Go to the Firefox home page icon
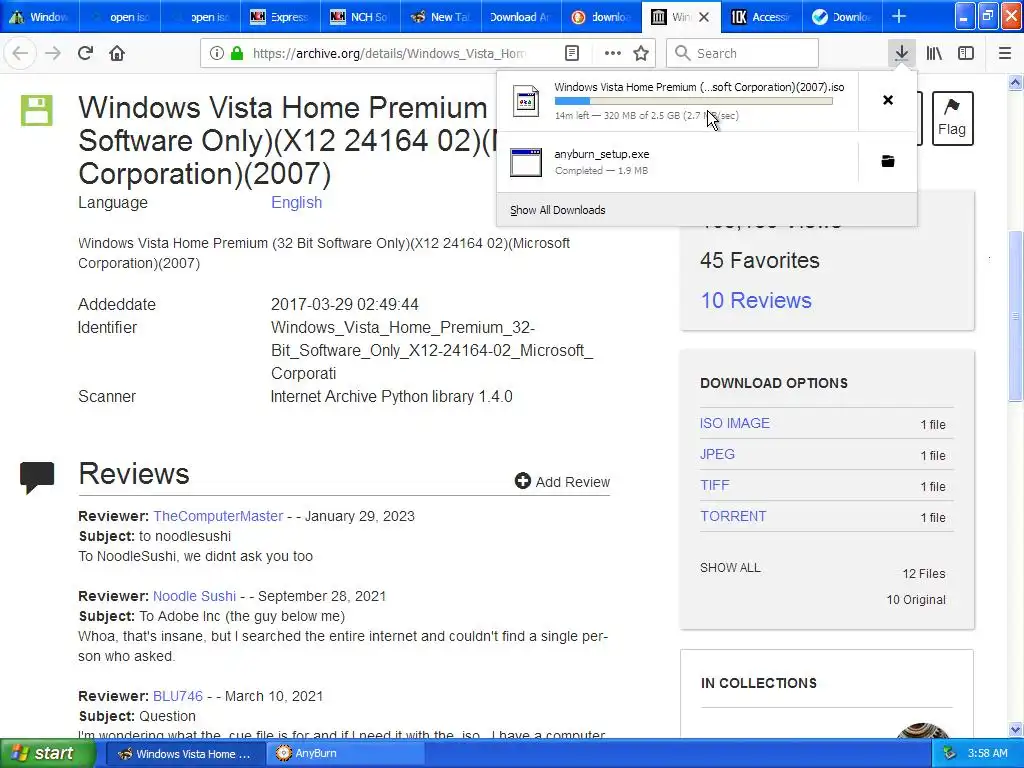 point(117,53)
